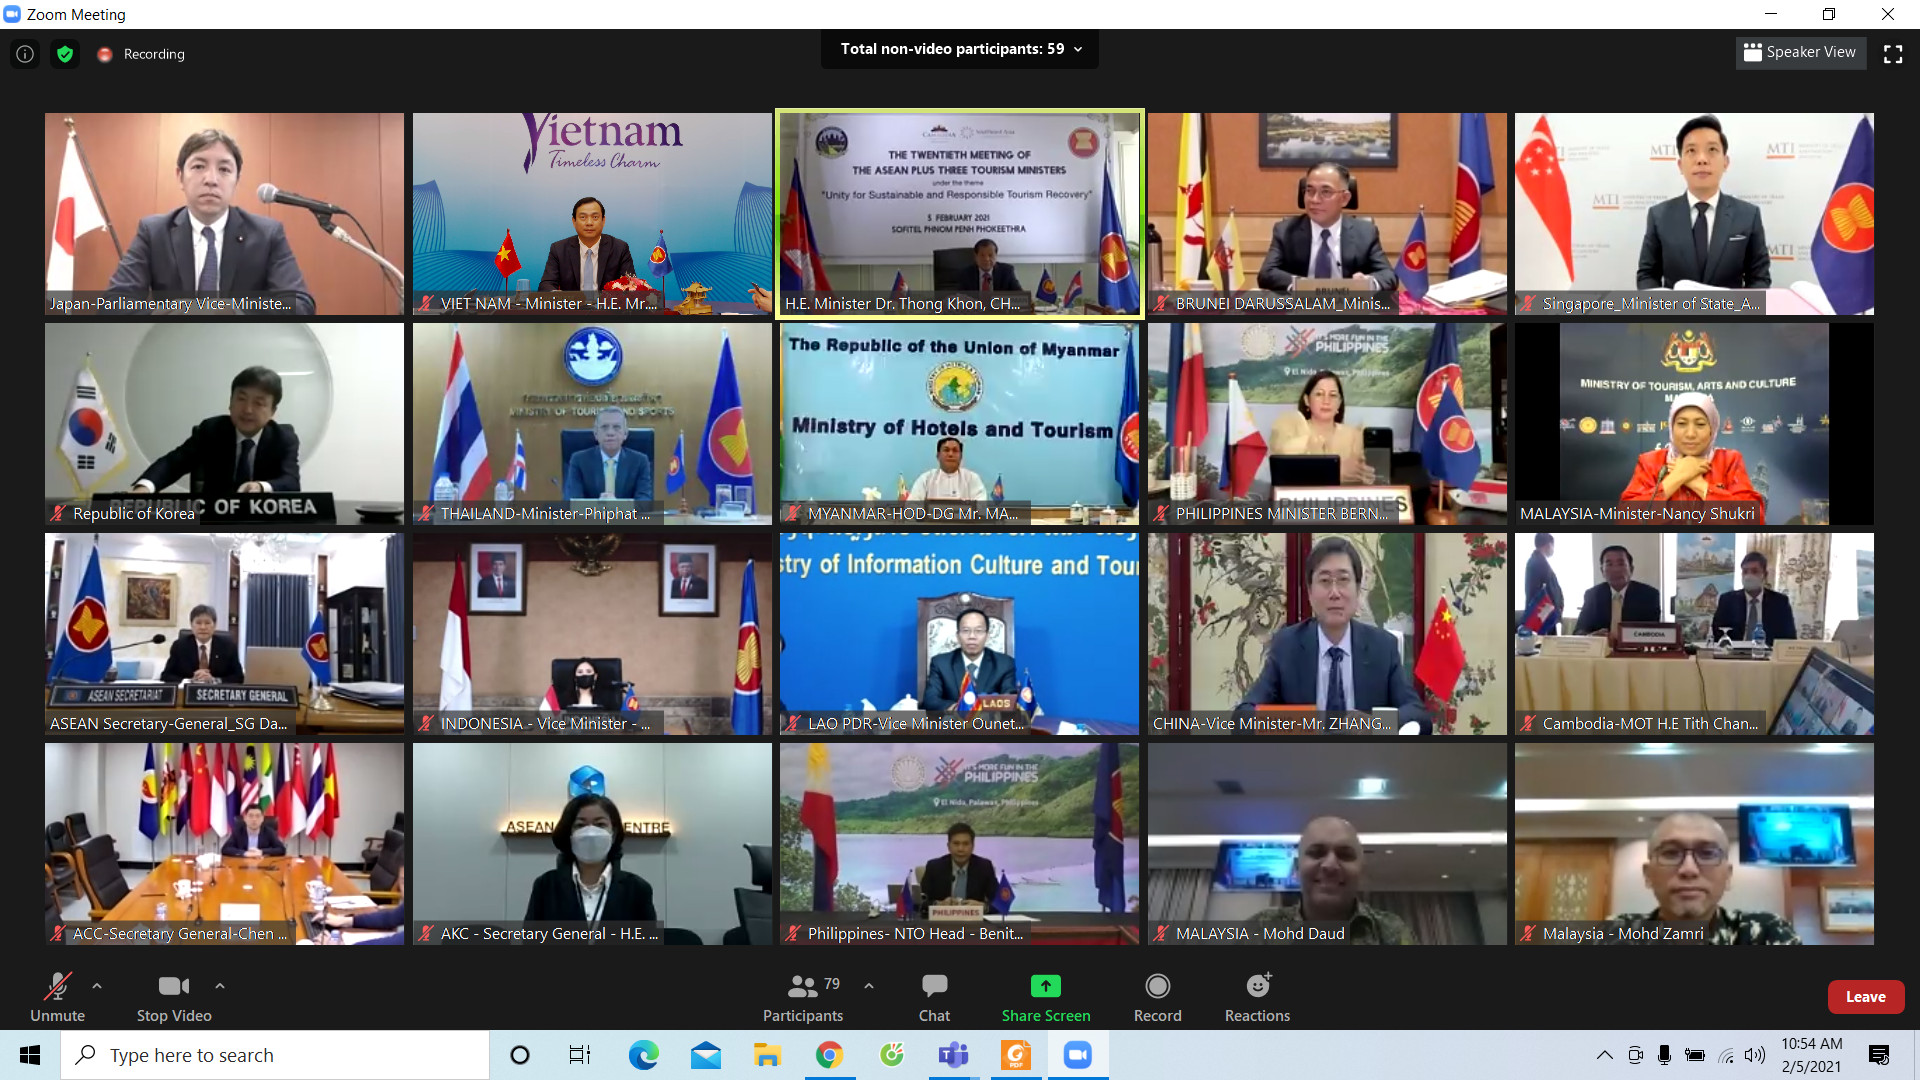The height and width of the screenshot is (1080, 1920).
Task: Click the battery icon in system tray
Action: [x=1695, y=1055]
